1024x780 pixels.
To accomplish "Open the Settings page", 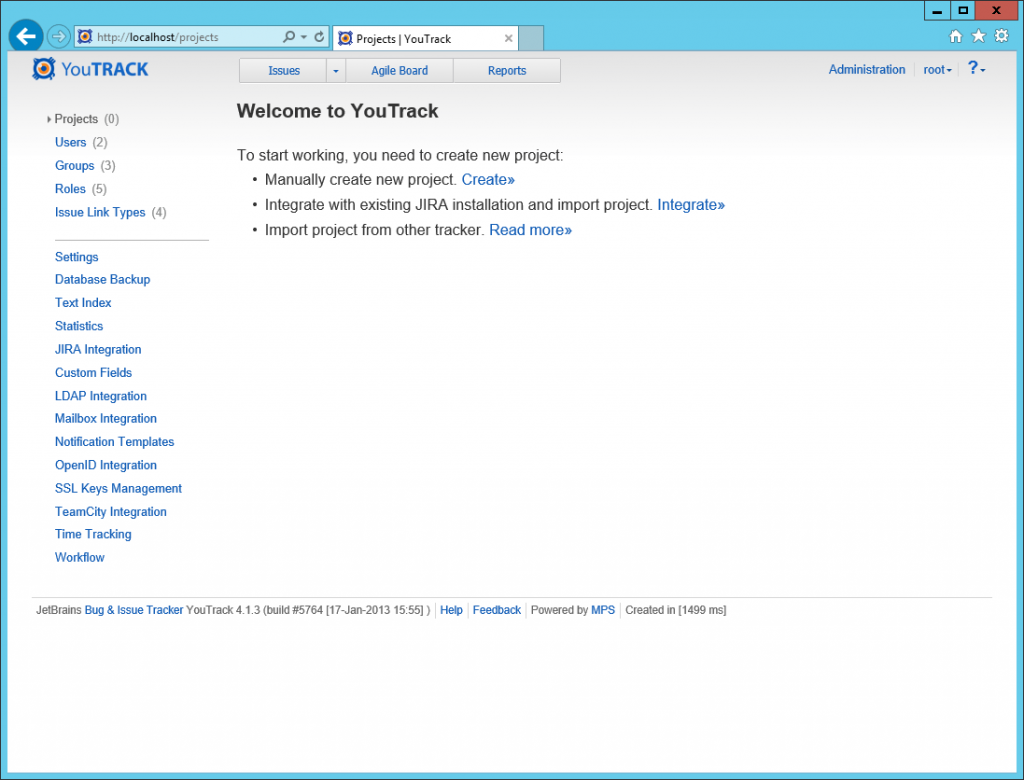I will pos(76,257).
